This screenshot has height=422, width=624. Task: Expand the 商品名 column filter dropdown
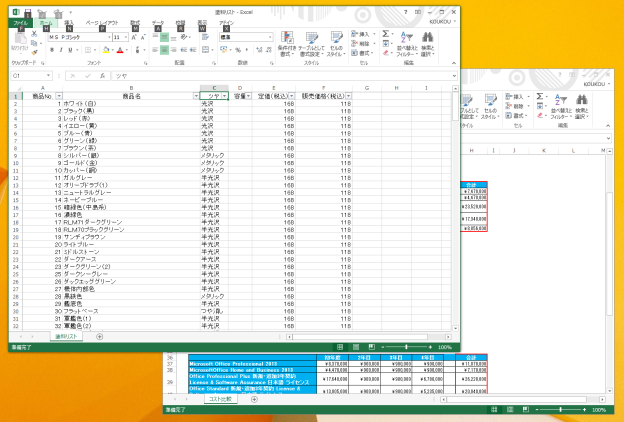(x=194, y=96)
